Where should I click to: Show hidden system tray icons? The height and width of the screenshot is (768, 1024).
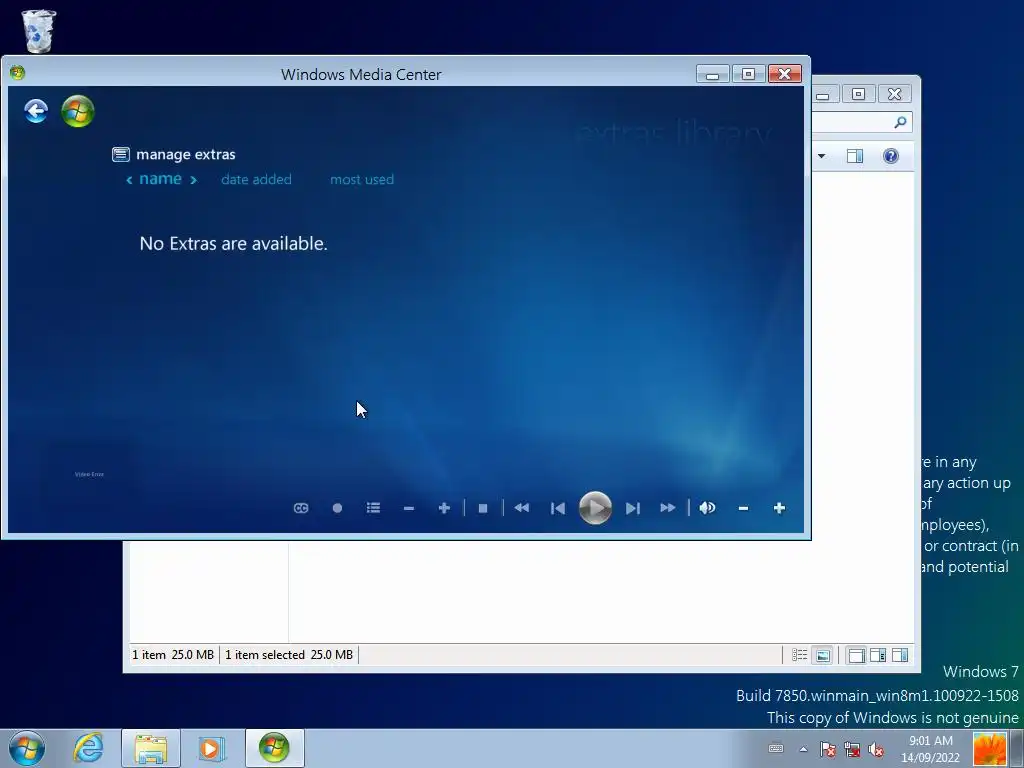point(803,750)
